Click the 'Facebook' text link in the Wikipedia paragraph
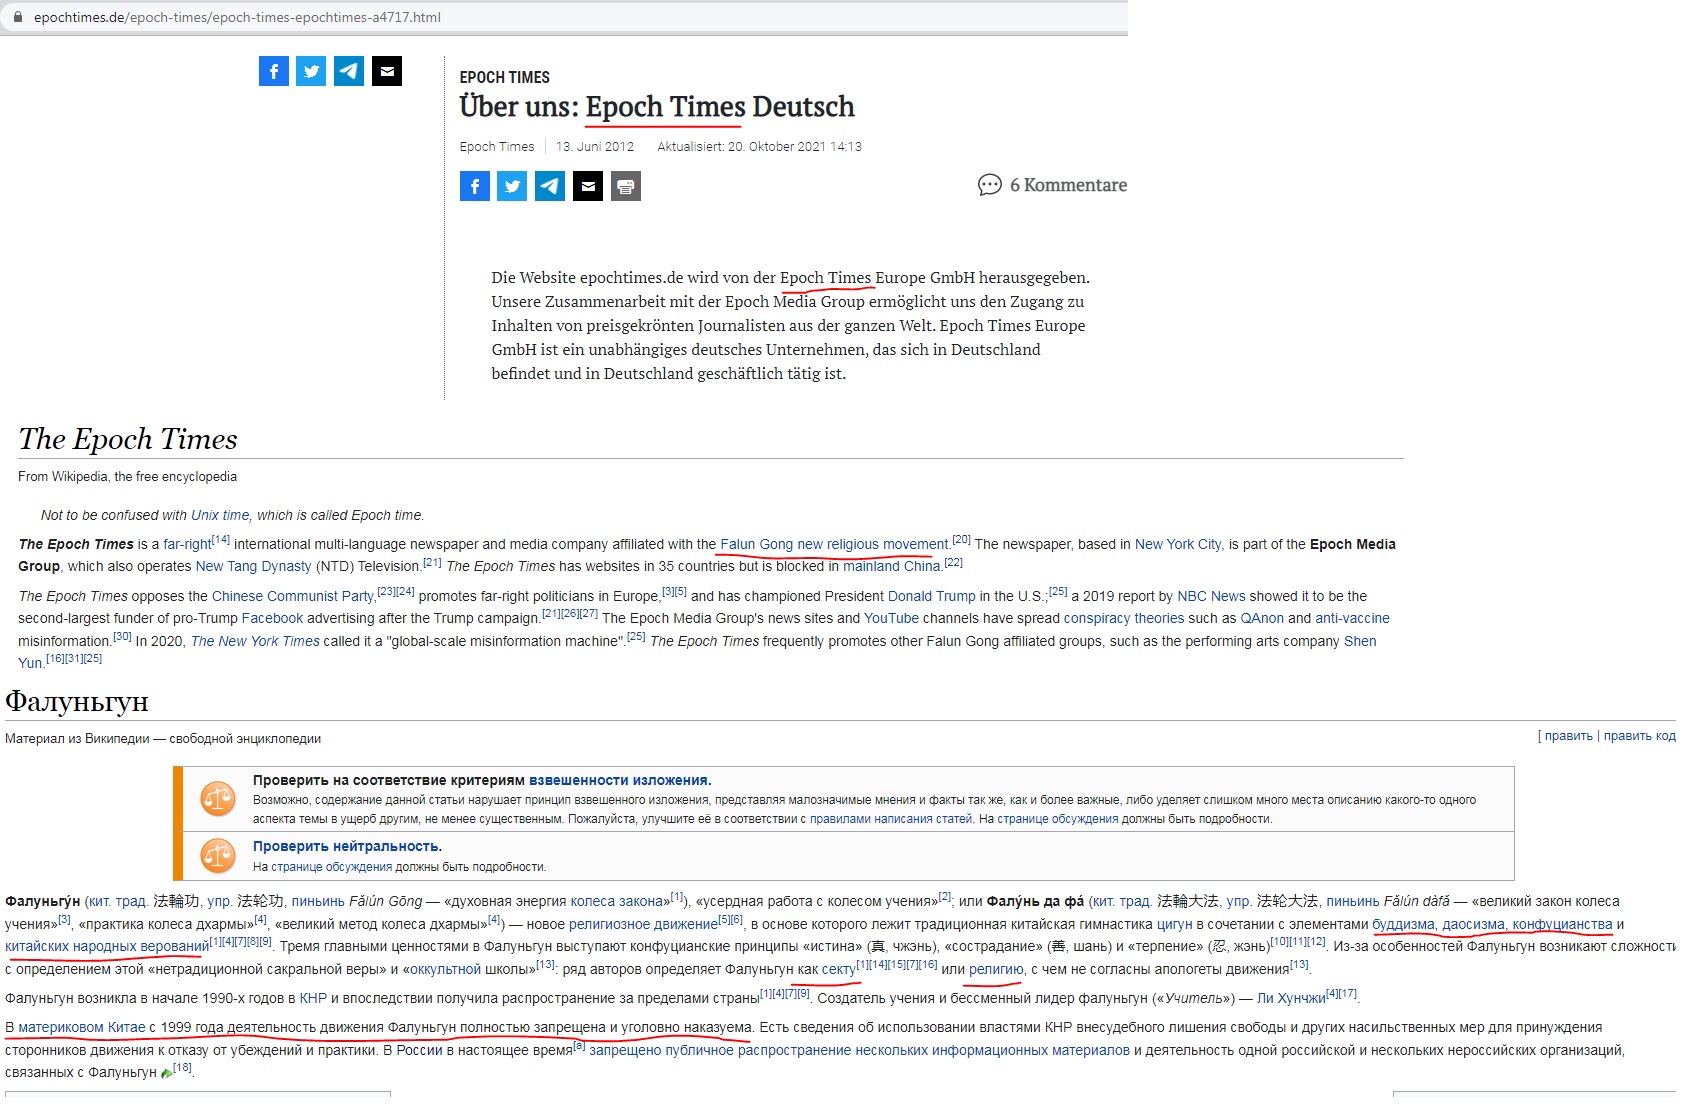 tap(272, 618)
